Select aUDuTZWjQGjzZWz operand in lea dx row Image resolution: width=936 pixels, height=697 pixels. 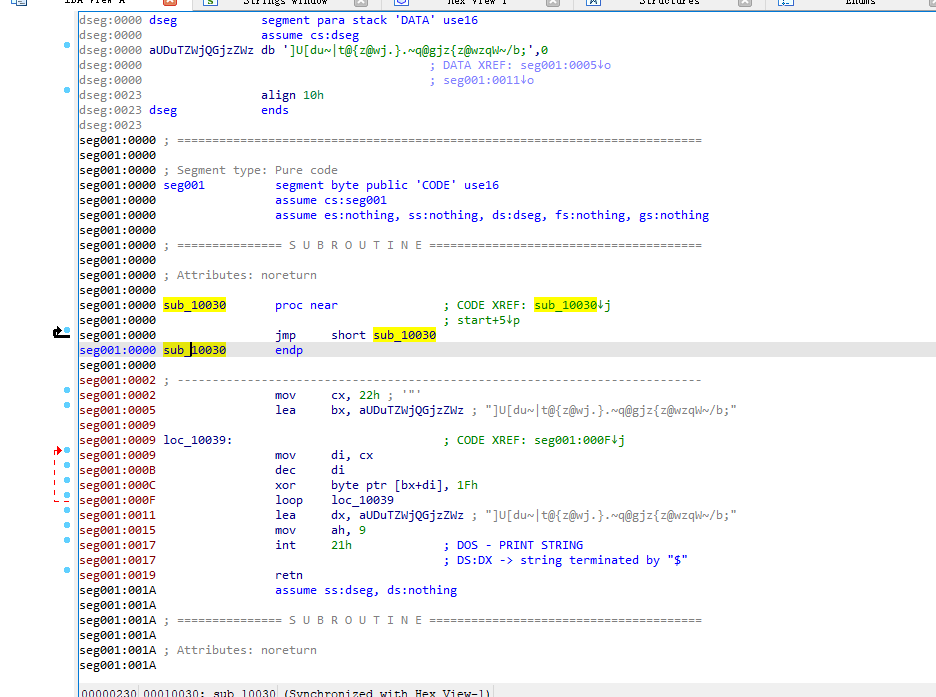[x=411, y=515]
